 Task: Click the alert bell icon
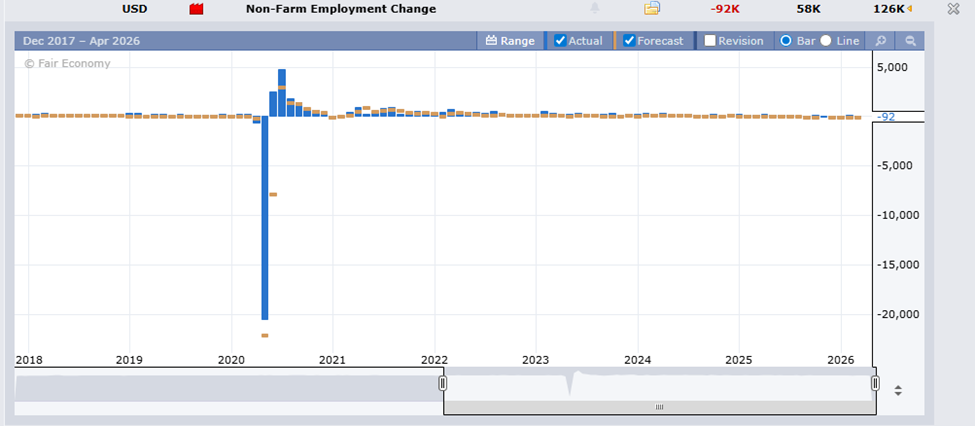(x=595, y=9)
